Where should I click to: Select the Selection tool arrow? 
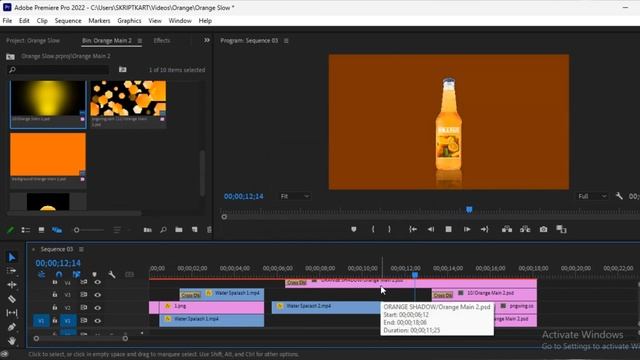pos(11,257)
